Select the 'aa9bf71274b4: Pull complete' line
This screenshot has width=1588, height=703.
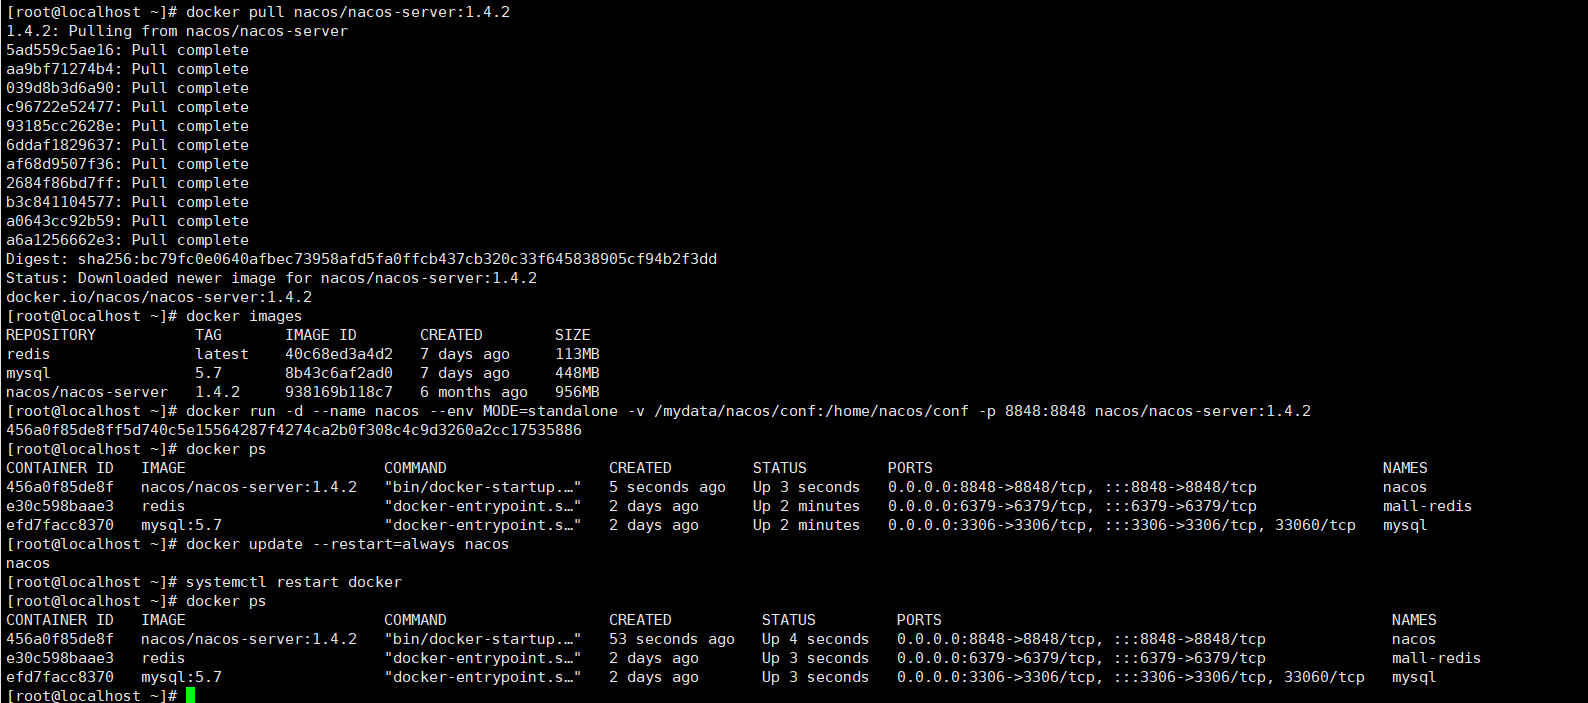(127, 69)
